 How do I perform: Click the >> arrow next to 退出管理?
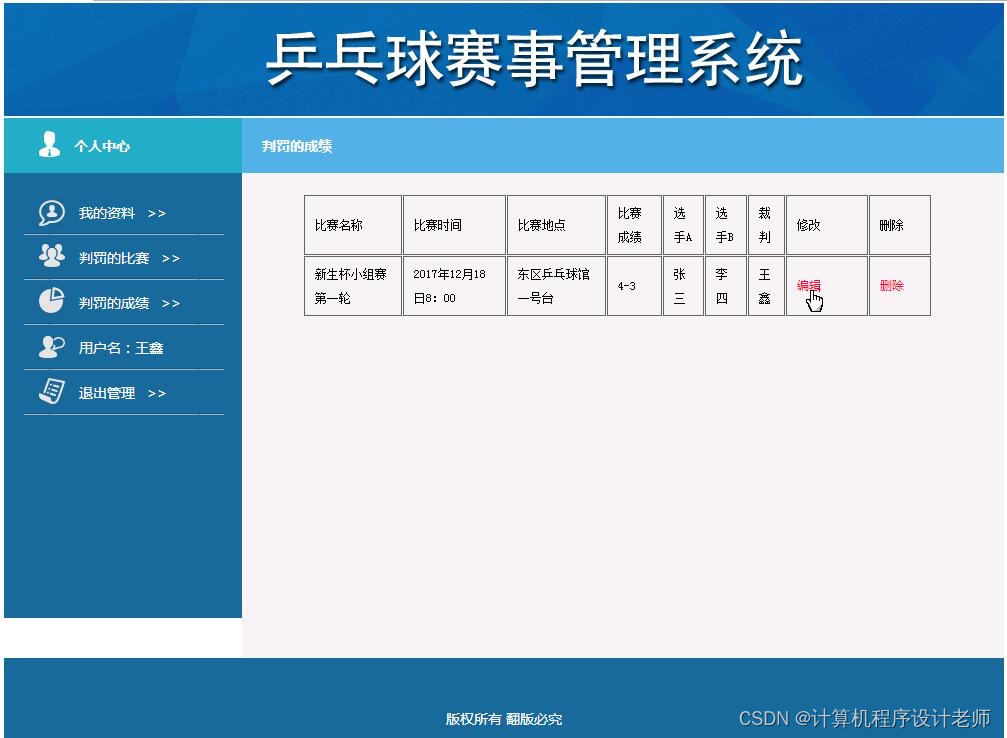pos(157,394)
